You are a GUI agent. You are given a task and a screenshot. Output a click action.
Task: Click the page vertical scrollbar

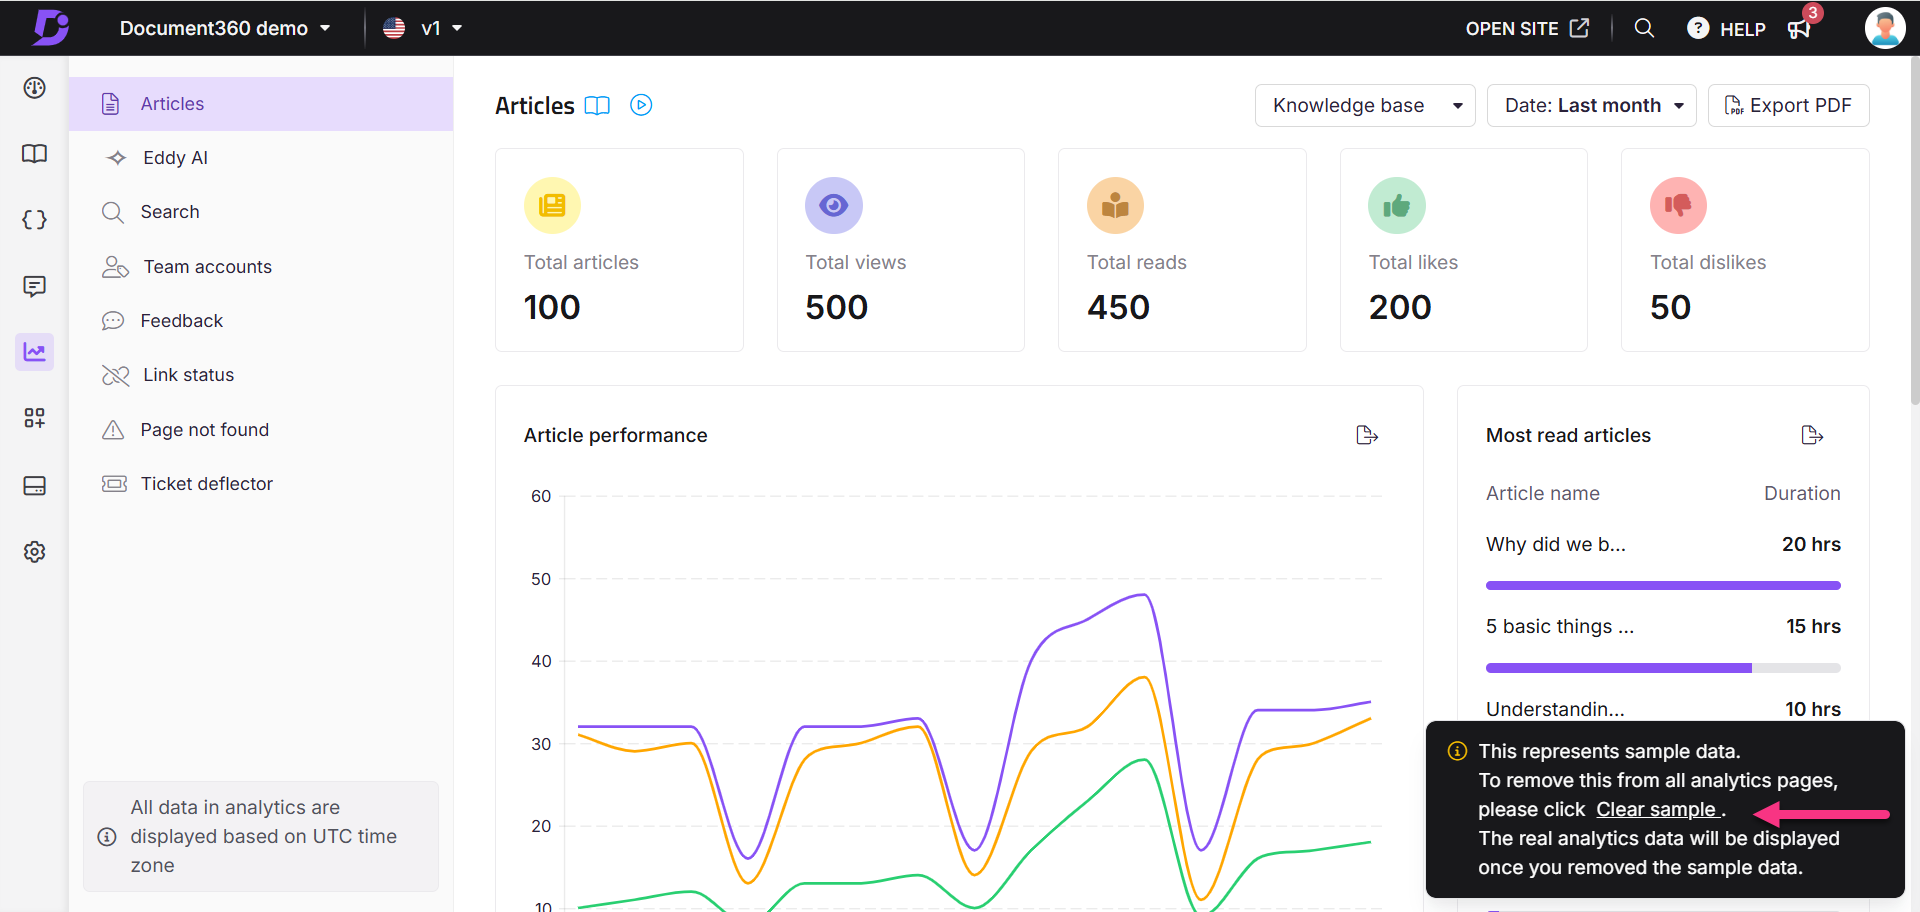(x=1914, y=230)
